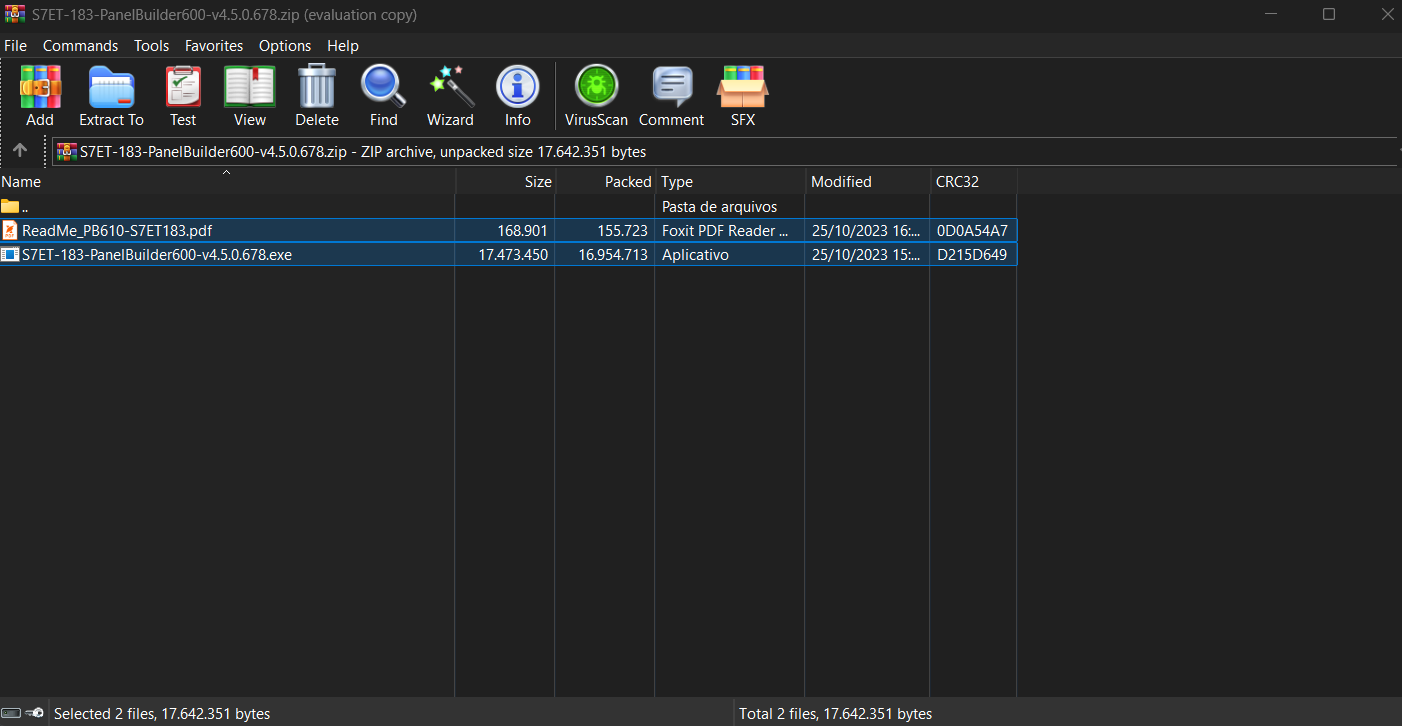This screenshot has height=726, width=1402.
Task: Select ReadMe_PB610-S7ET183.pdf file
Action: tap(117, 231)
